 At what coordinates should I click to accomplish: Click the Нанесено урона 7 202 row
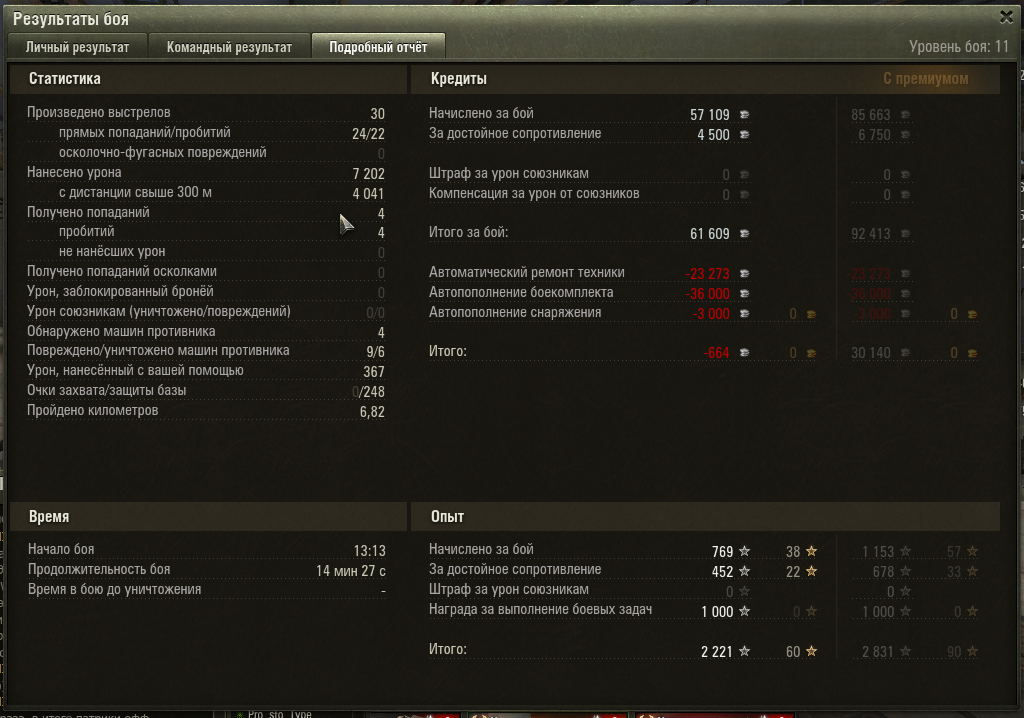click(206, 172)
